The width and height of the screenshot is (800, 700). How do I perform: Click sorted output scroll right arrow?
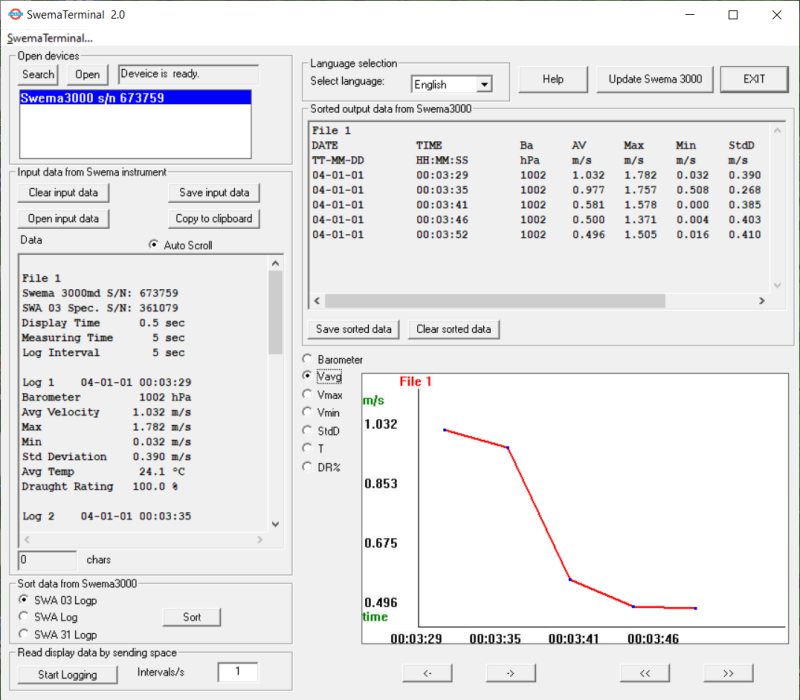coord(762,301)
